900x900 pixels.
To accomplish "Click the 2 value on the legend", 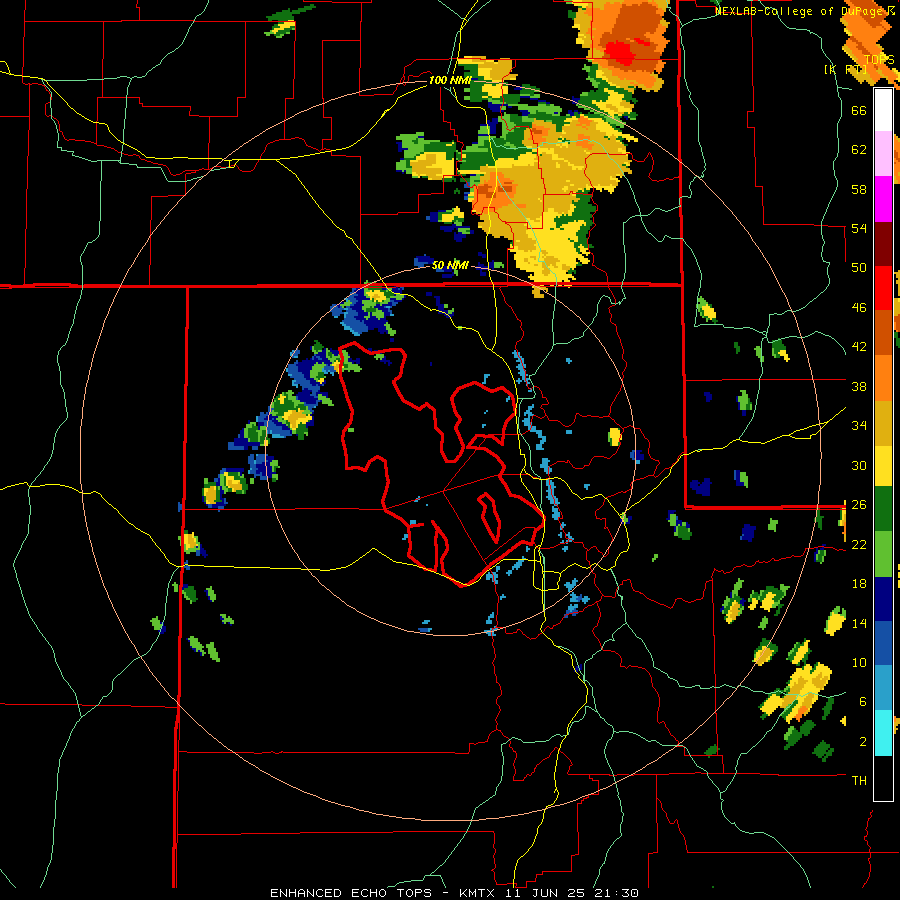I will click(863, 742).
